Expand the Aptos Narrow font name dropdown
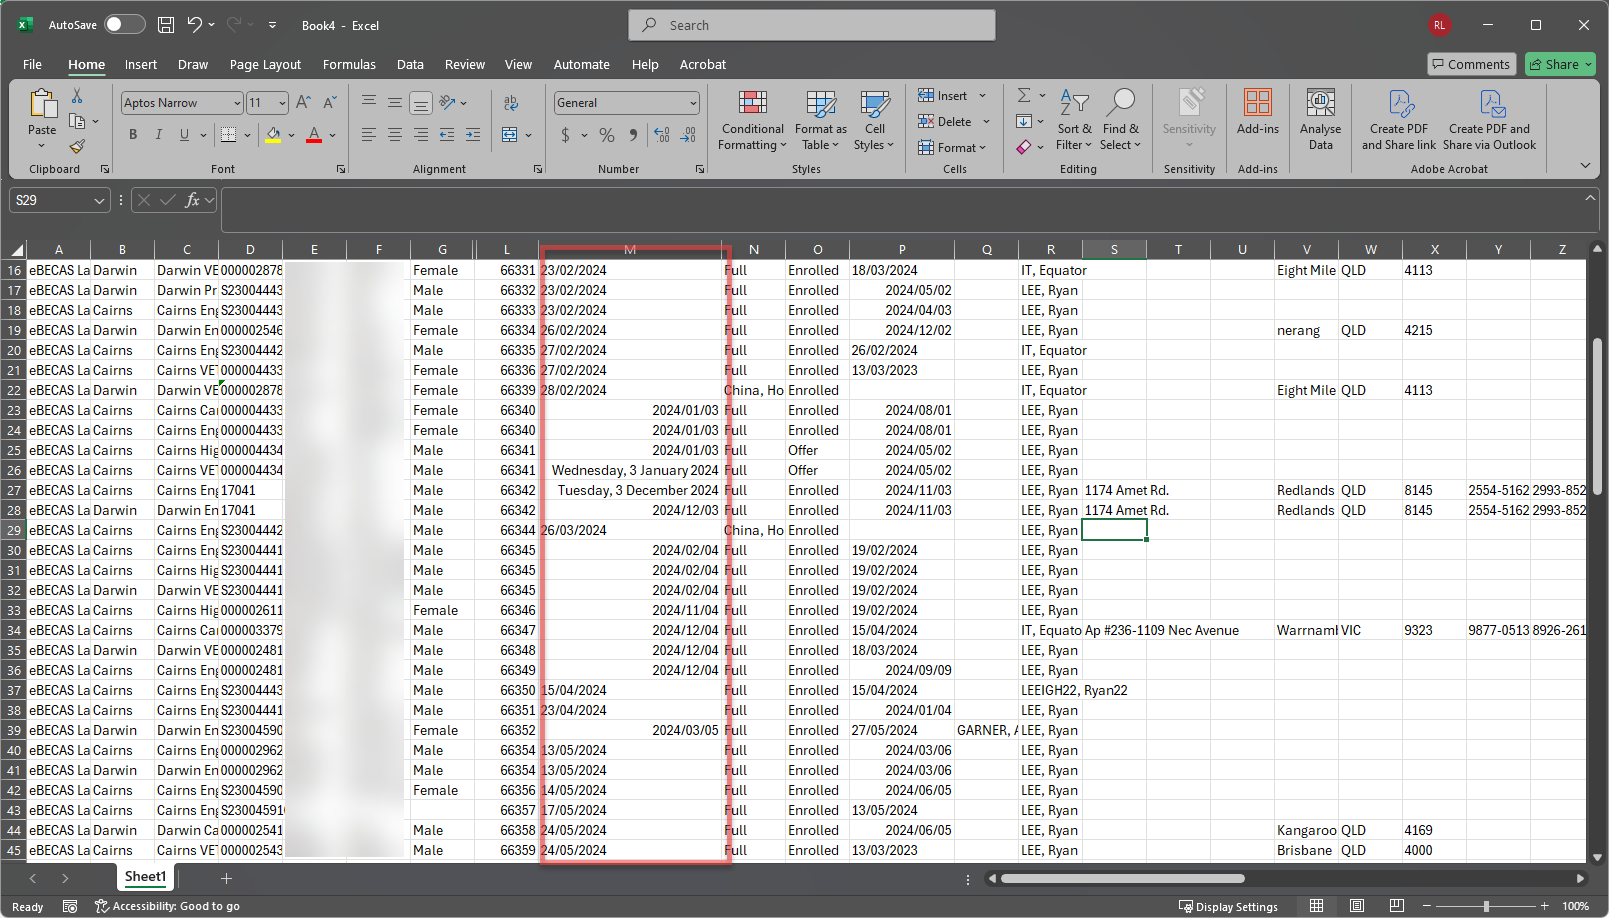 237,103
